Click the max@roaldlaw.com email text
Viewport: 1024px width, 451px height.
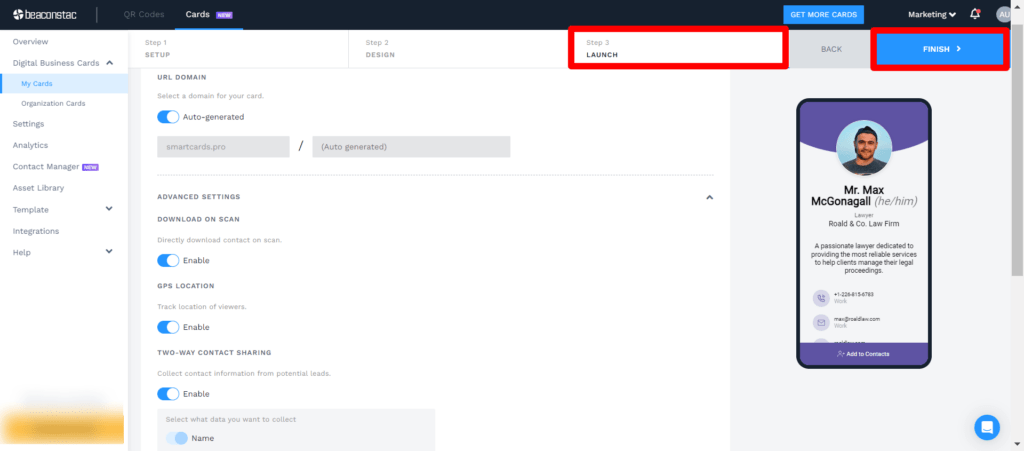[857, 319]
